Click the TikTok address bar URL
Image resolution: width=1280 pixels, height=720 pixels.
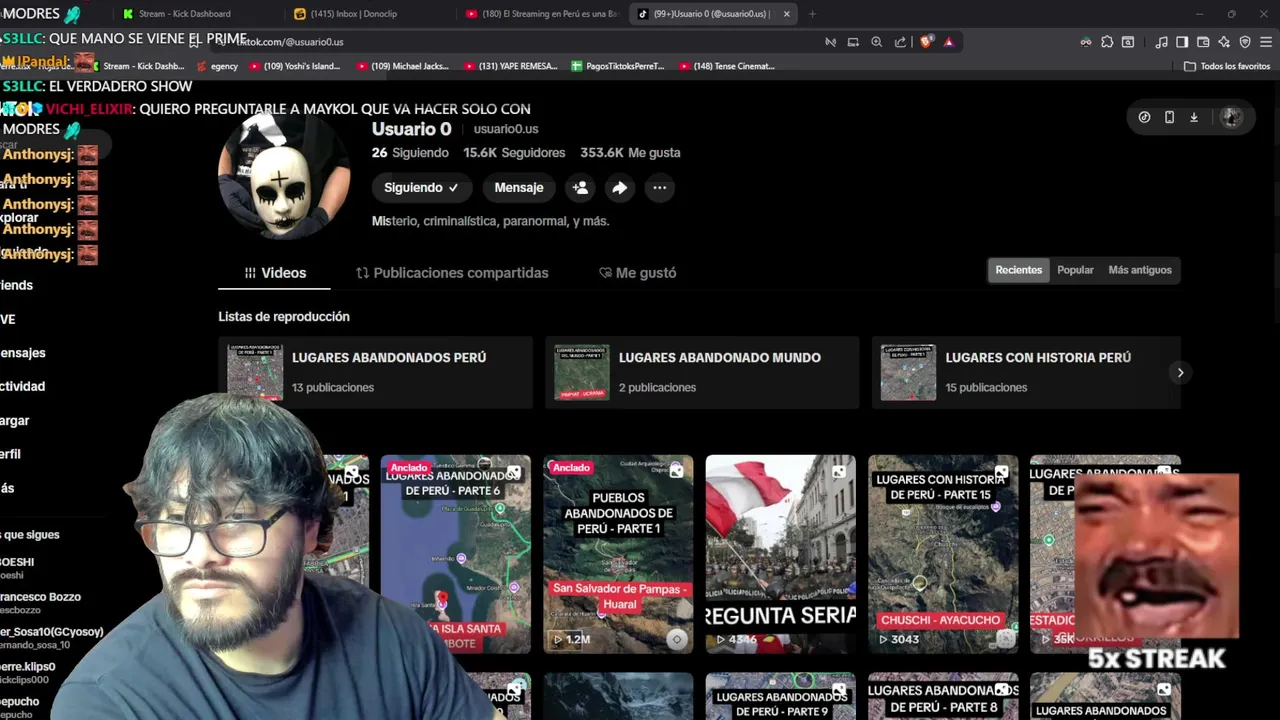pyautogui.click(x=290, y=42)
